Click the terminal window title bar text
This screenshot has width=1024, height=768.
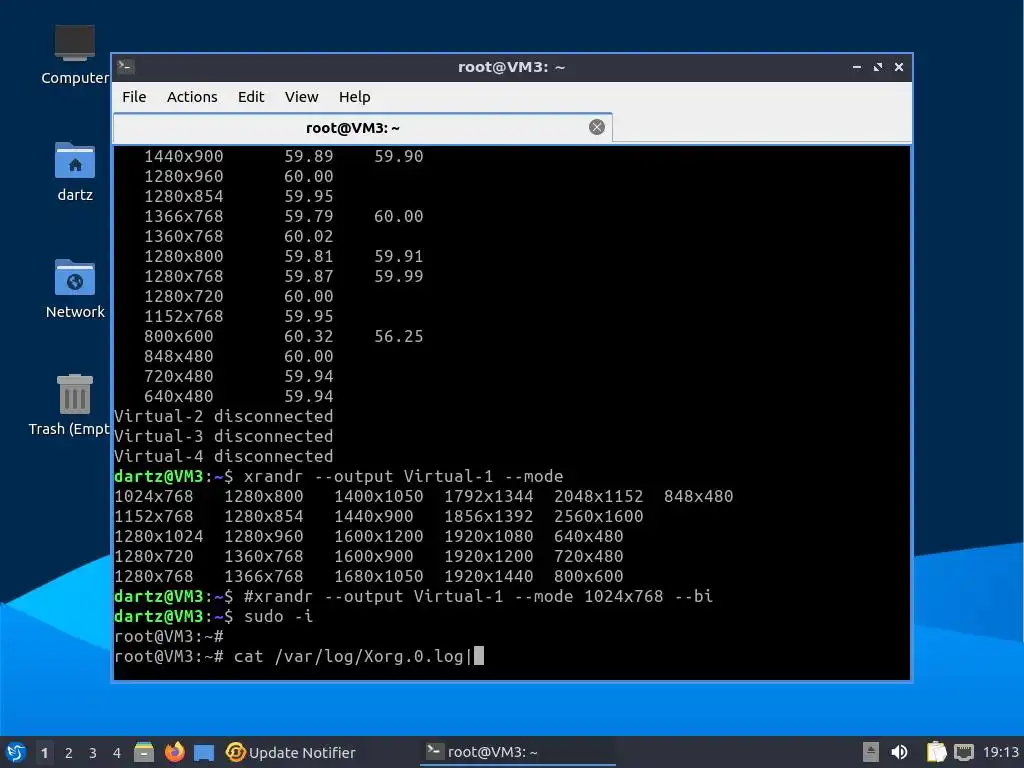click(511, 67)
